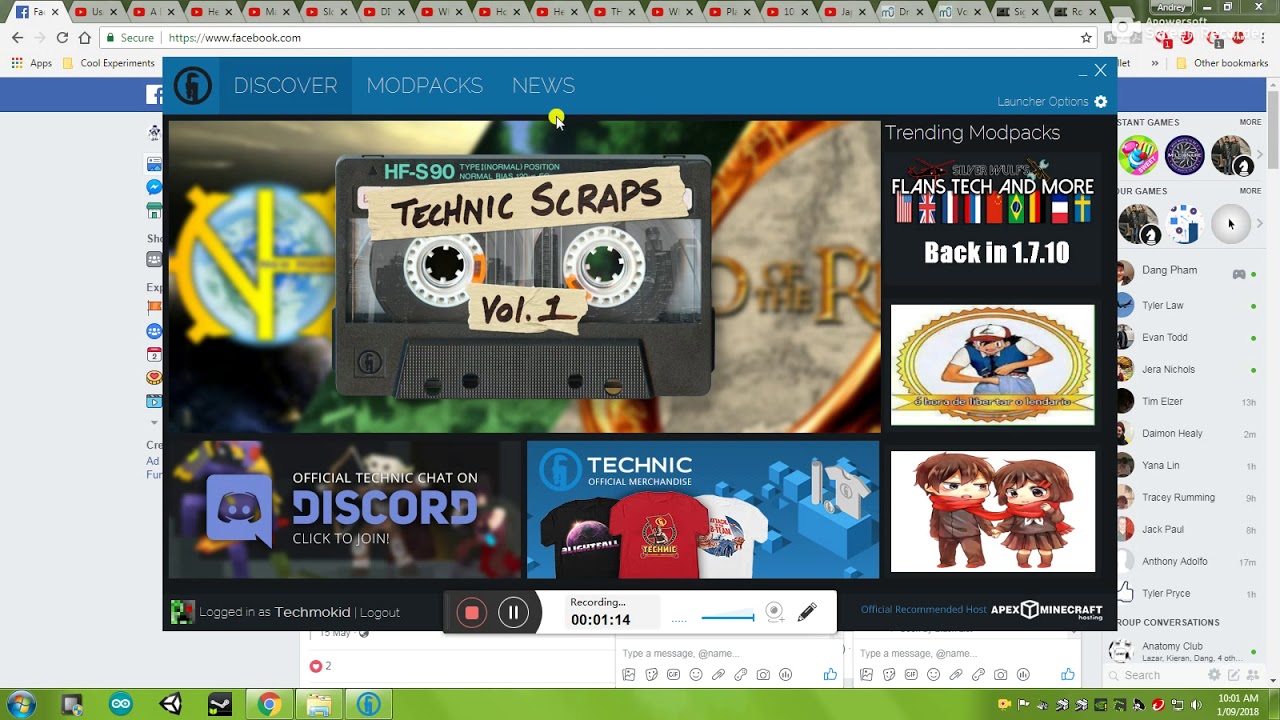Select the pencil annotation tool in the recorder

pos(807,612)
